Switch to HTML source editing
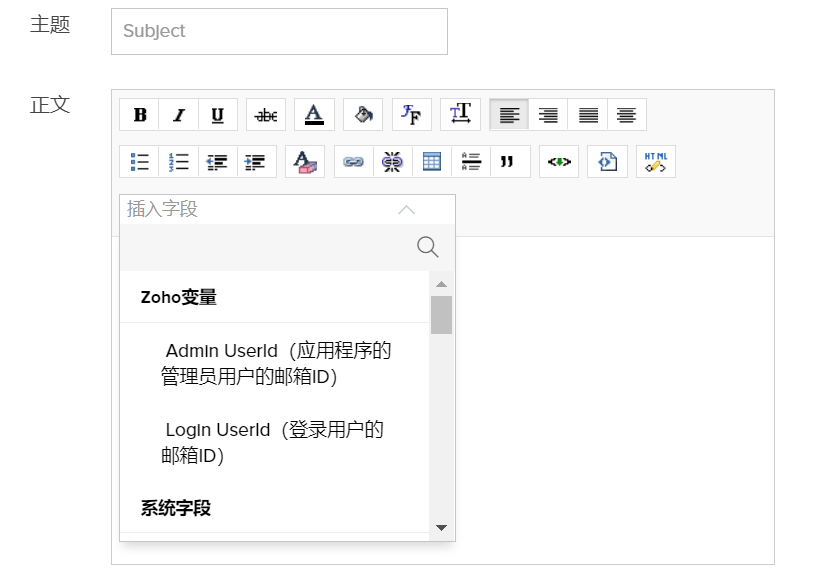This screenshot has width=822, height=573. click(656, 161)
